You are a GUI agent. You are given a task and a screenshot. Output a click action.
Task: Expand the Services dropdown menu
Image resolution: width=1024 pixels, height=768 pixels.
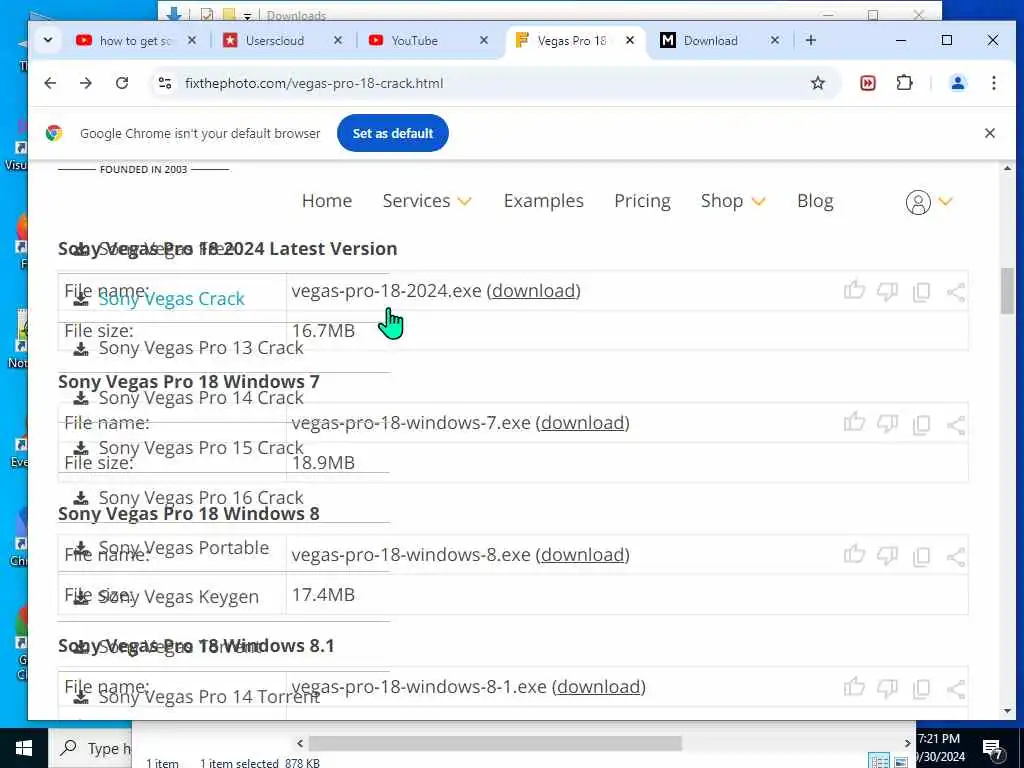tap(426, 200)
